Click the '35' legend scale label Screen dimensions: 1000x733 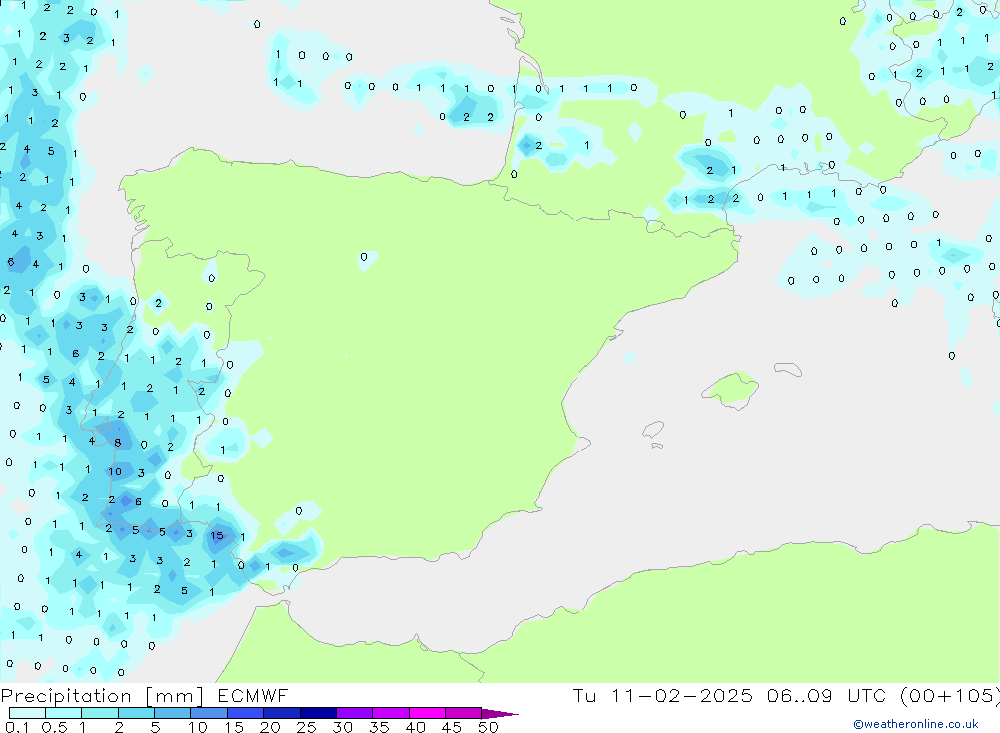(x=379, y=727)
